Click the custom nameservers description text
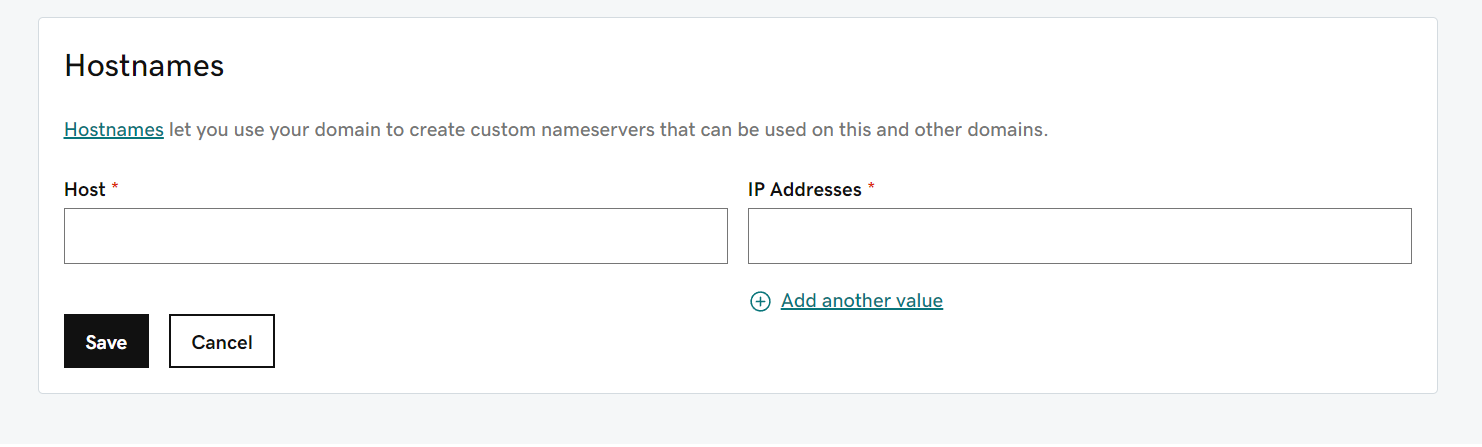The height and width of the screenshot is (447, 1482). (x=607, y=130)
